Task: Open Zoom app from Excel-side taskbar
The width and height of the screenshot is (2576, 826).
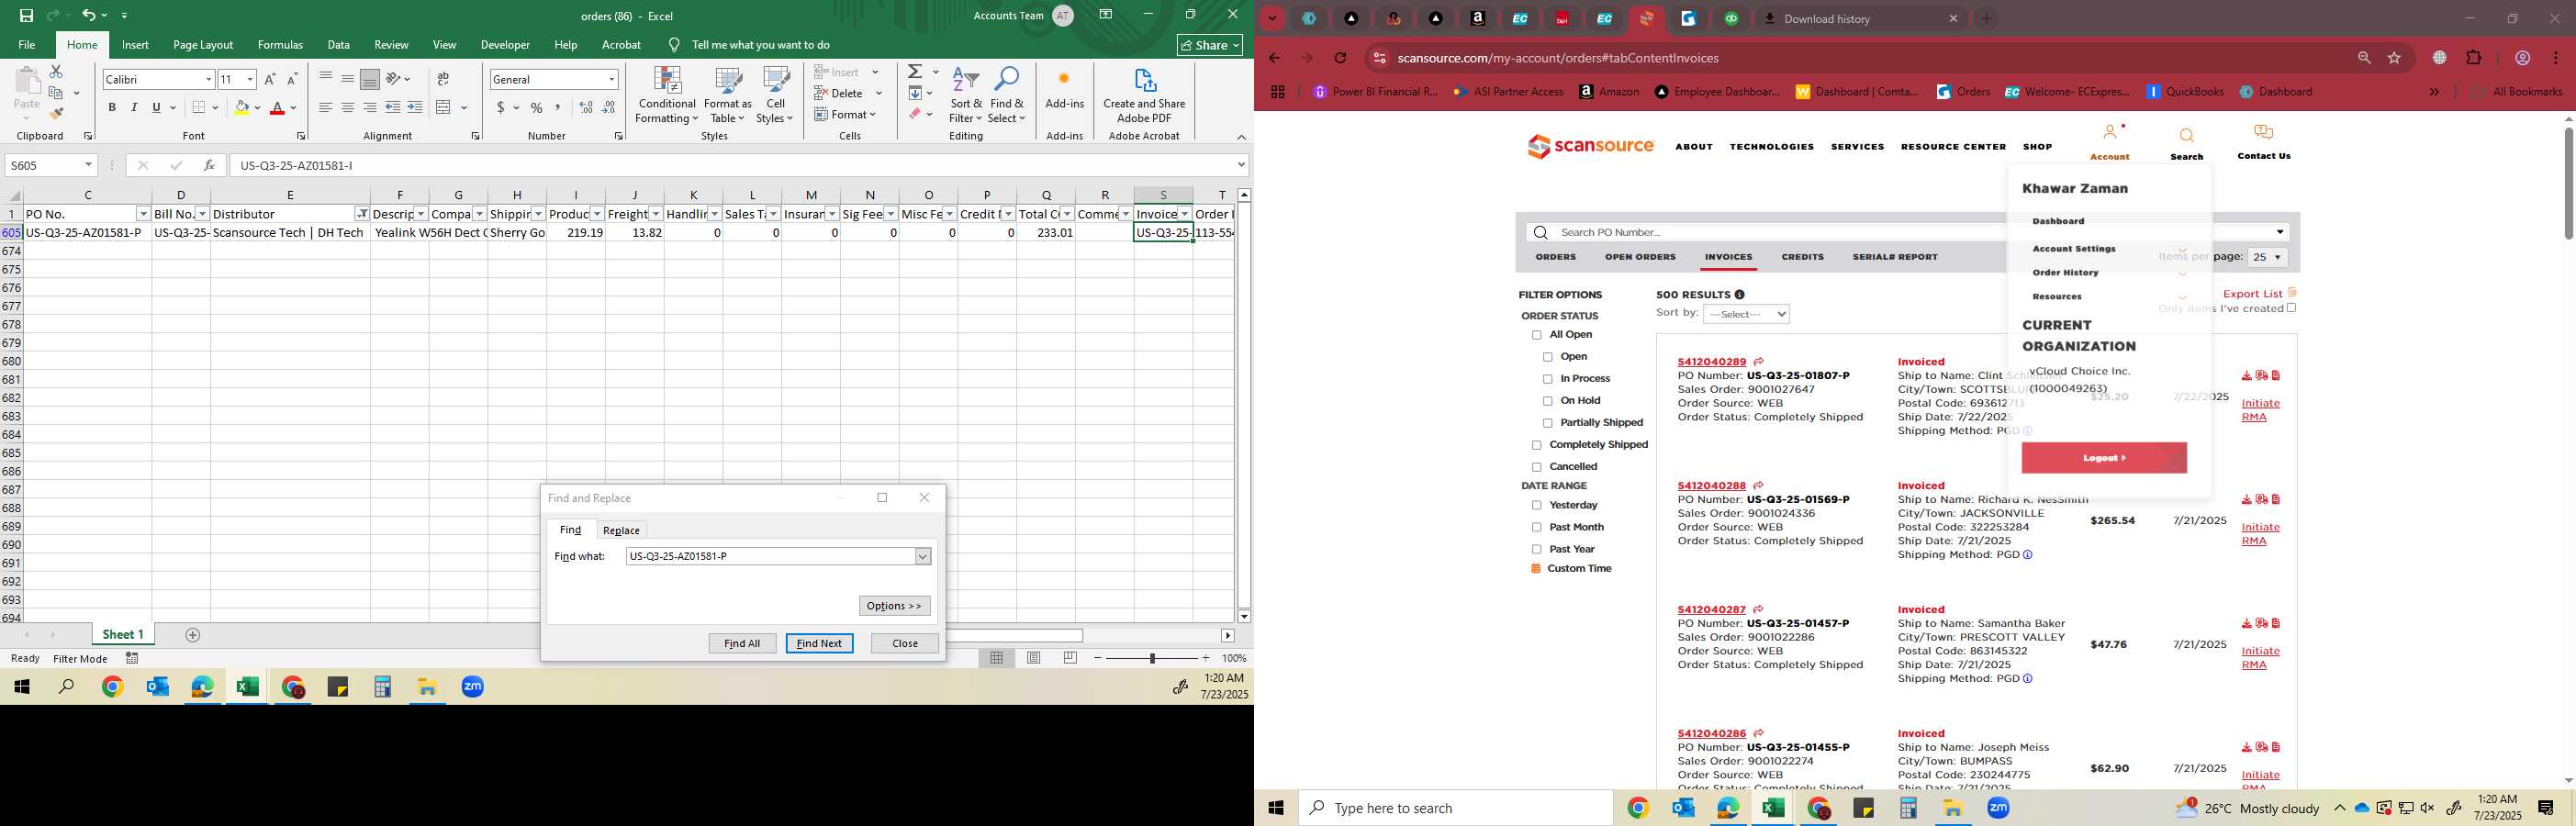Action: (x=473, y=687)
